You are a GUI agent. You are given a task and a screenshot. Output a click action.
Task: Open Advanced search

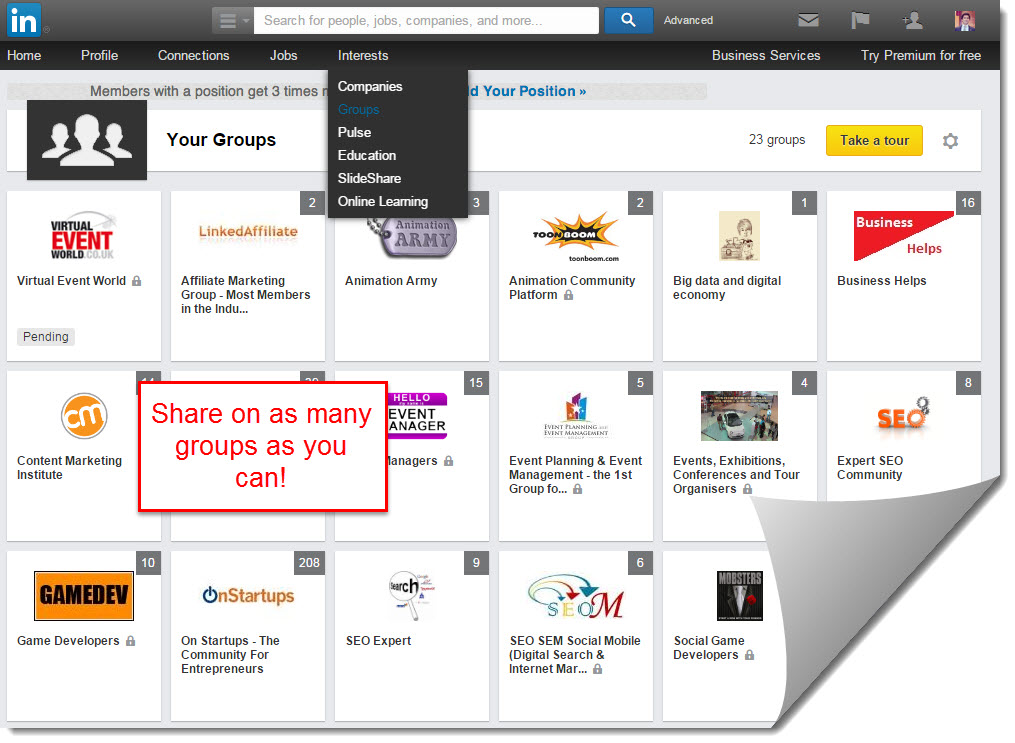pos(688,20)
